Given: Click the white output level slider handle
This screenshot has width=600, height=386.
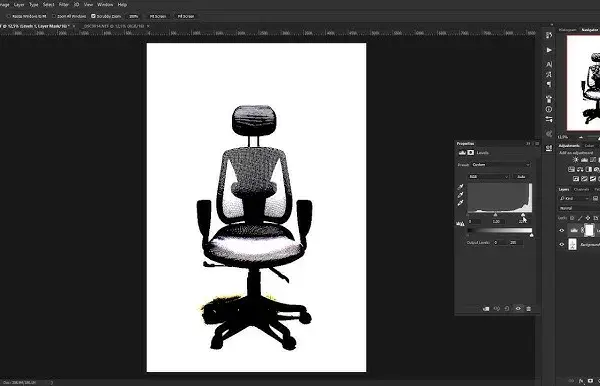Looking at the screenshot, I should 532,235.
